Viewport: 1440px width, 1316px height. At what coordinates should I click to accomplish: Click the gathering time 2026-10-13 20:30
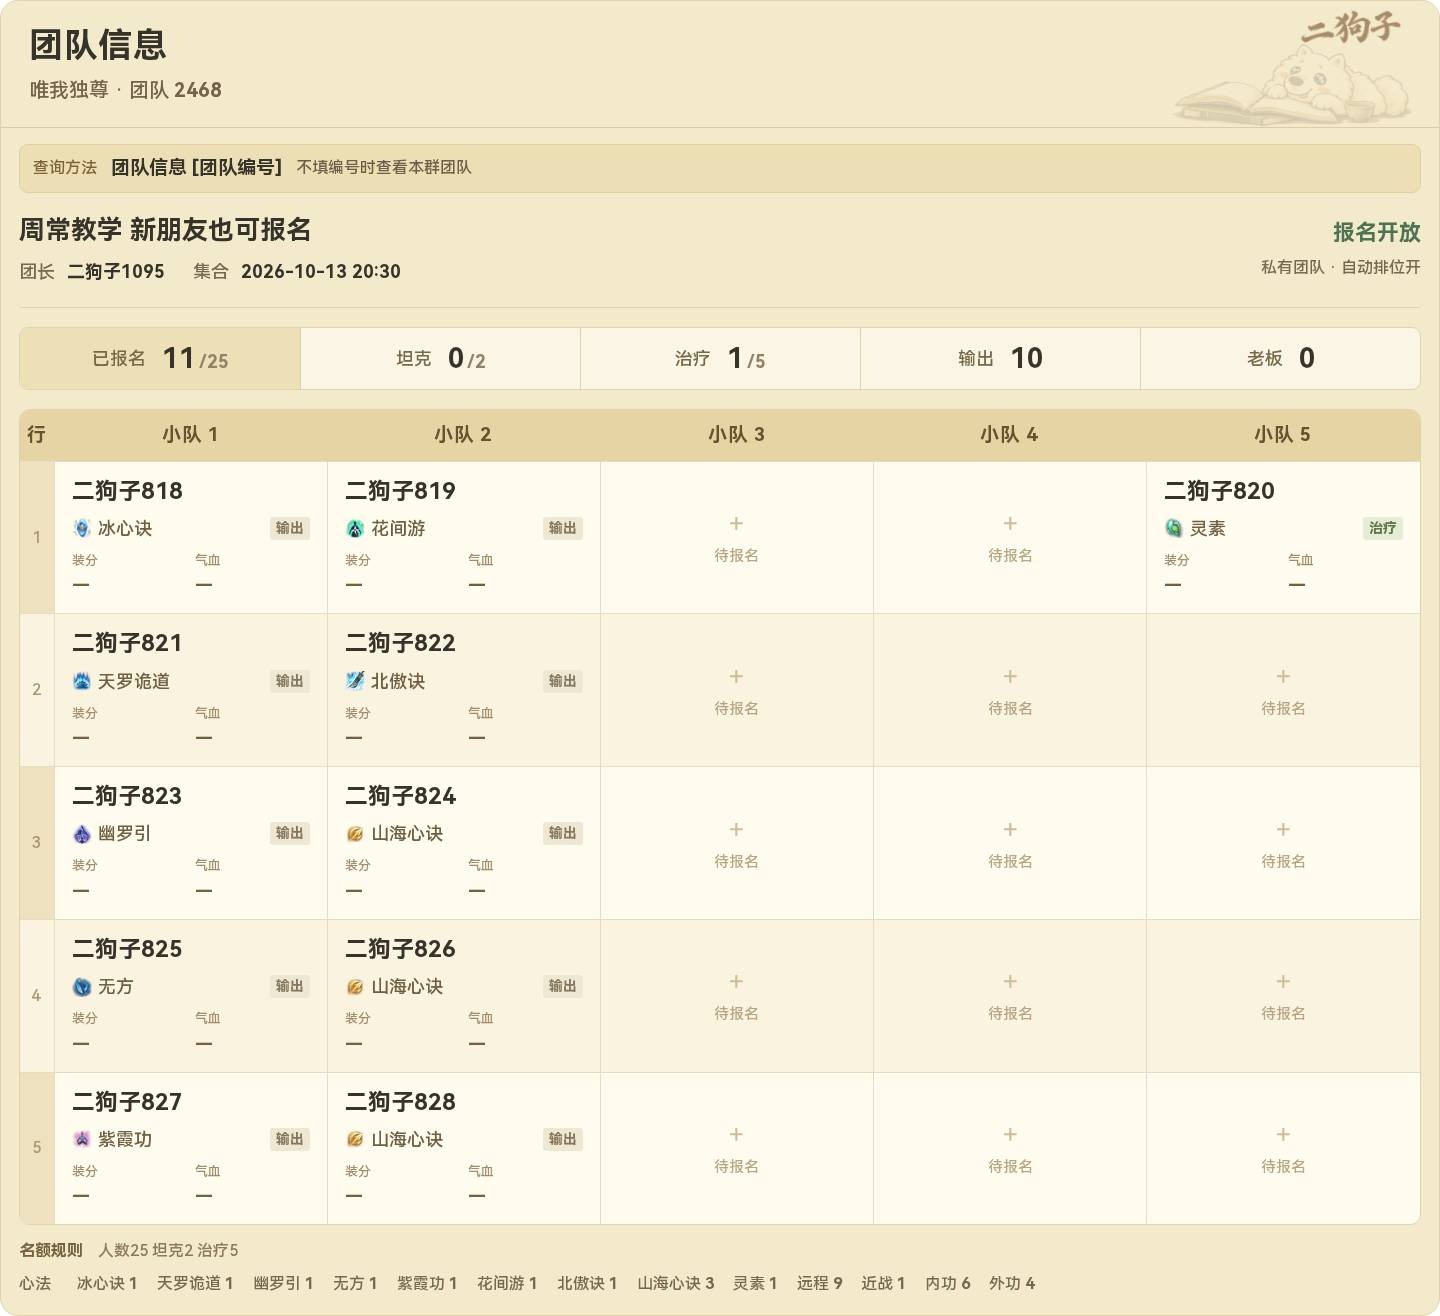pyautogui.click(x=321, y=271)
